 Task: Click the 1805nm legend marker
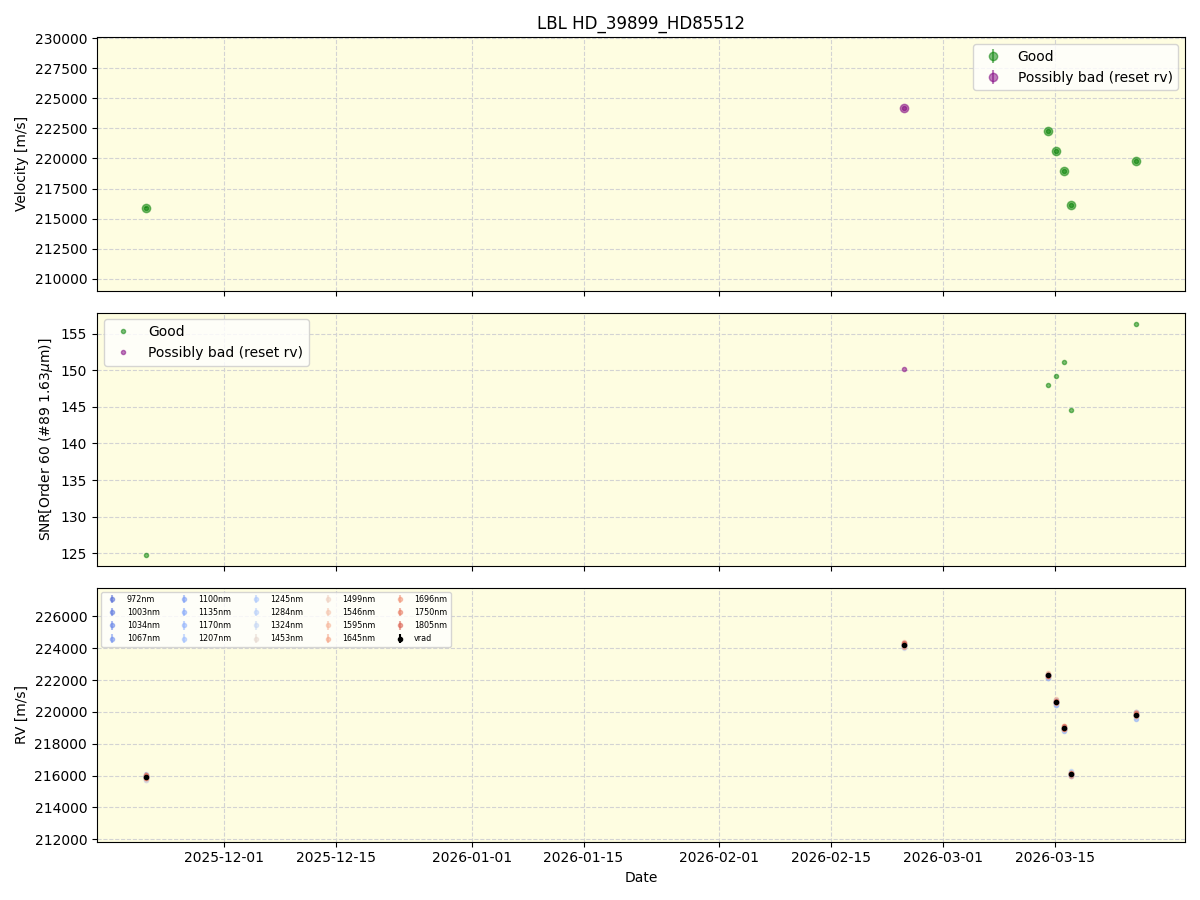tap(400, 625)
